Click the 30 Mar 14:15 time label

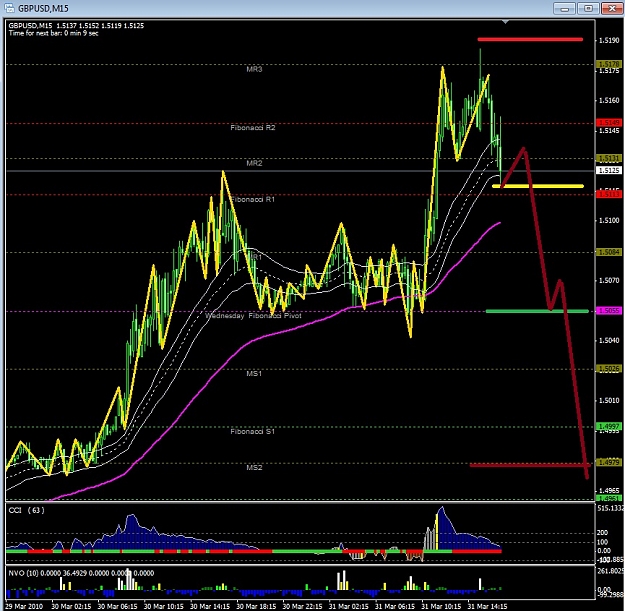[x=210, y=606]
